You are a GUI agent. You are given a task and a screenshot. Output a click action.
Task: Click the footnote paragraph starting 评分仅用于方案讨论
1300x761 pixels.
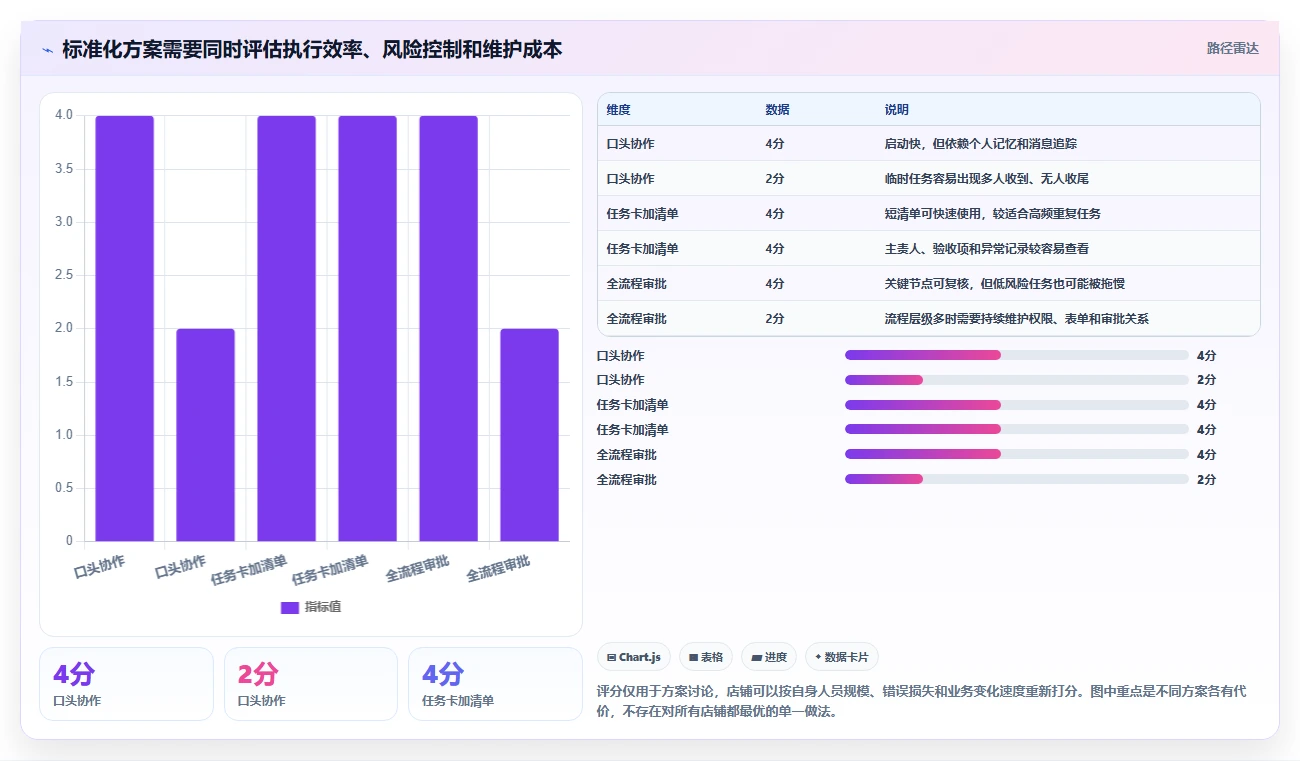pos(921,702)
